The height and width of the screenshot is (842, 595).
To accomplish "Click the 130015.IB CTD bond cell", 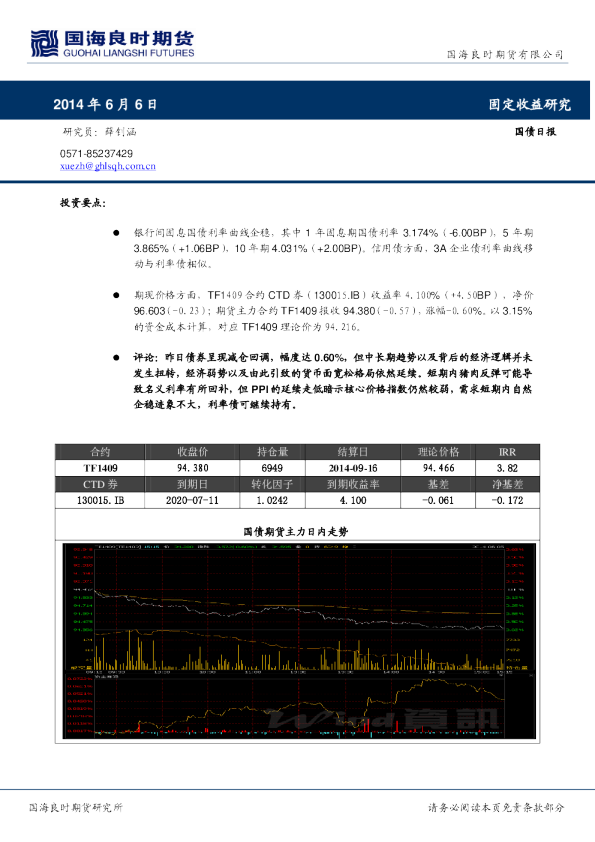I will click(100, 500).
